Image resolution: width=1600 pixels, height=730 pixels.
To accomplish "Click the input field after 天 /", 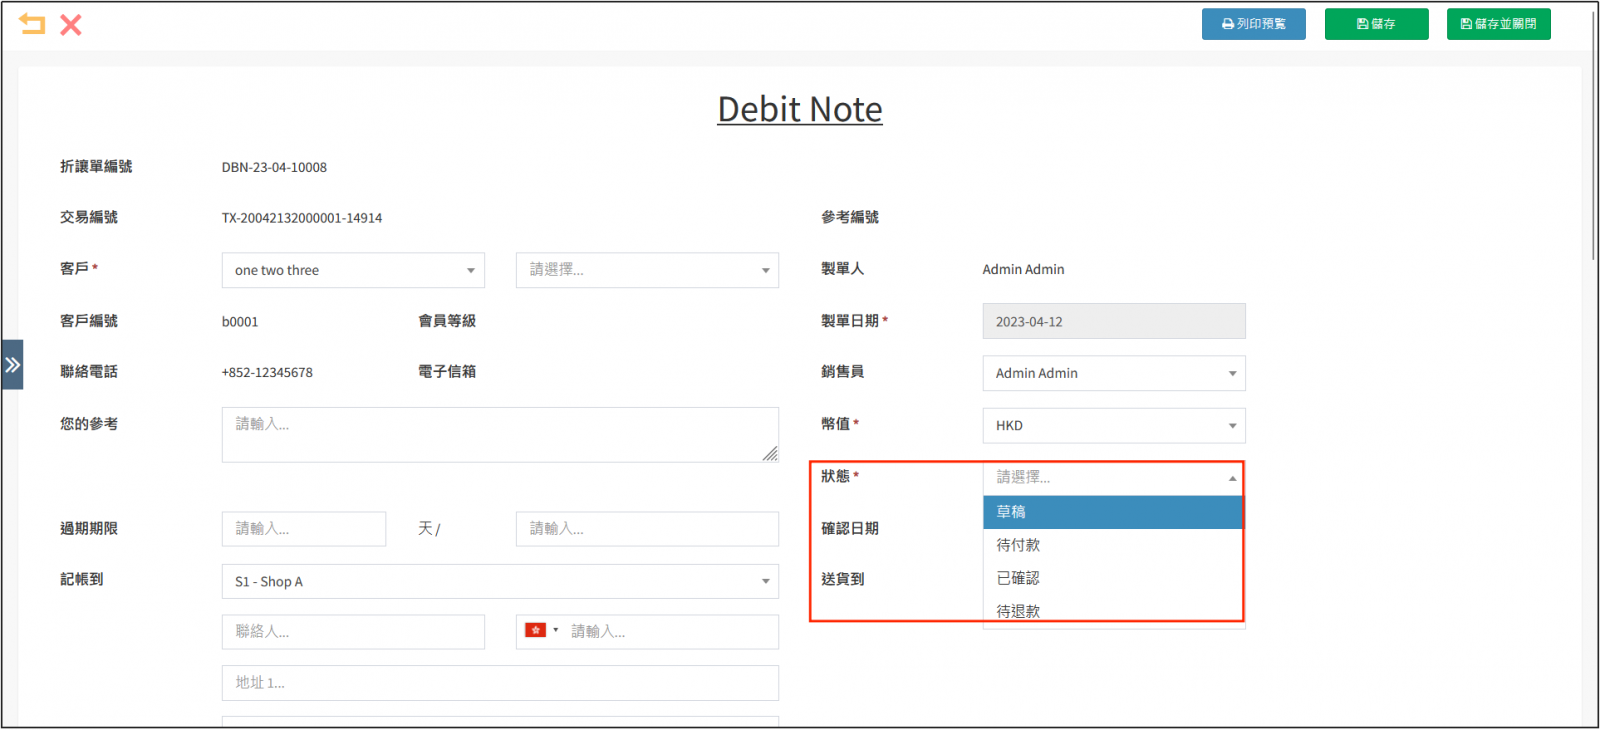I will tap(647, 529).
